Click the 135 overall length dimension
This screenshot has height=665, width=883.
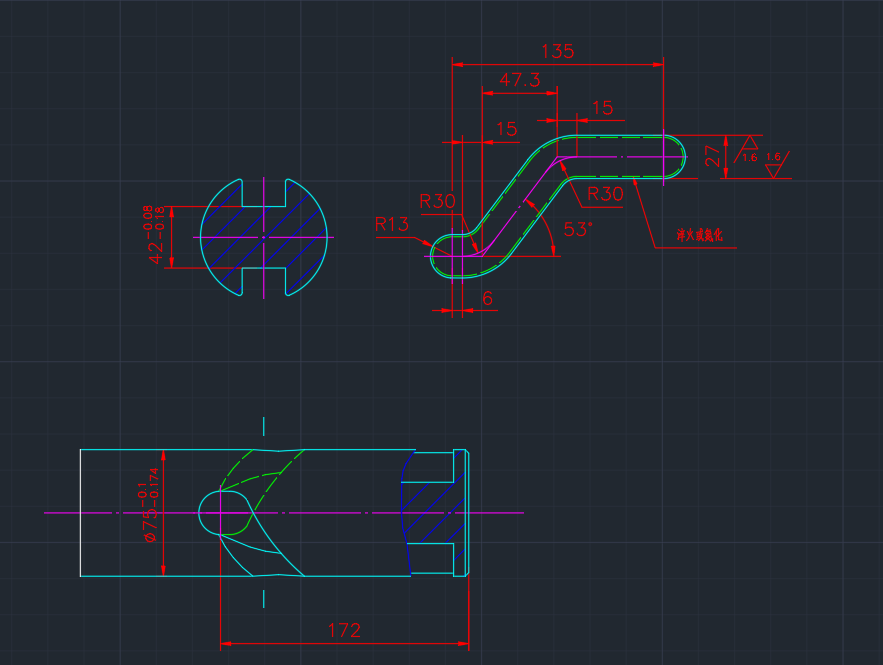(560, 52)
